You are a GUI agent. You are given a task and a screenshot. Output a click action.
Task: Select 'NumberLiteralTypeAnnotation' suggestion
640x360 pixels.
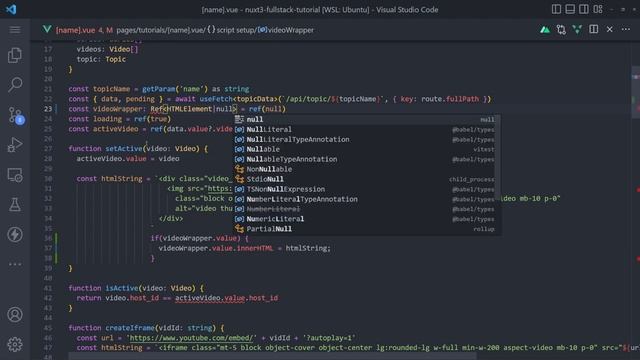[x=364, y=199]
